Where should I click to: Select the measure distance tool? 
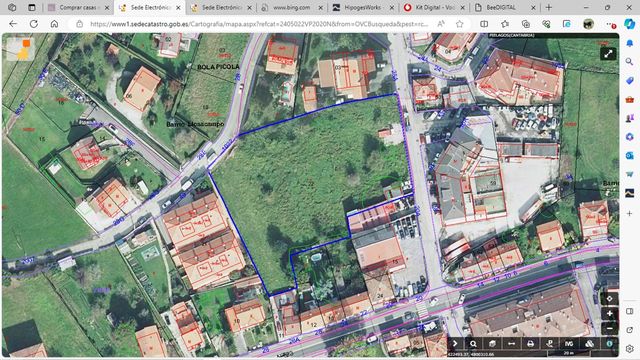pos(511,344)
